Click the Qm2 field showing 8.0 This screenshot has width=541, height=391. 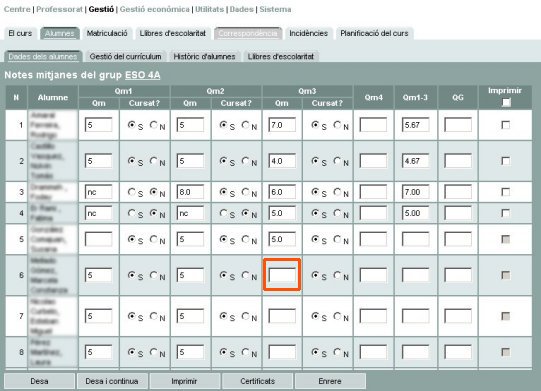[x=190, y=192]
